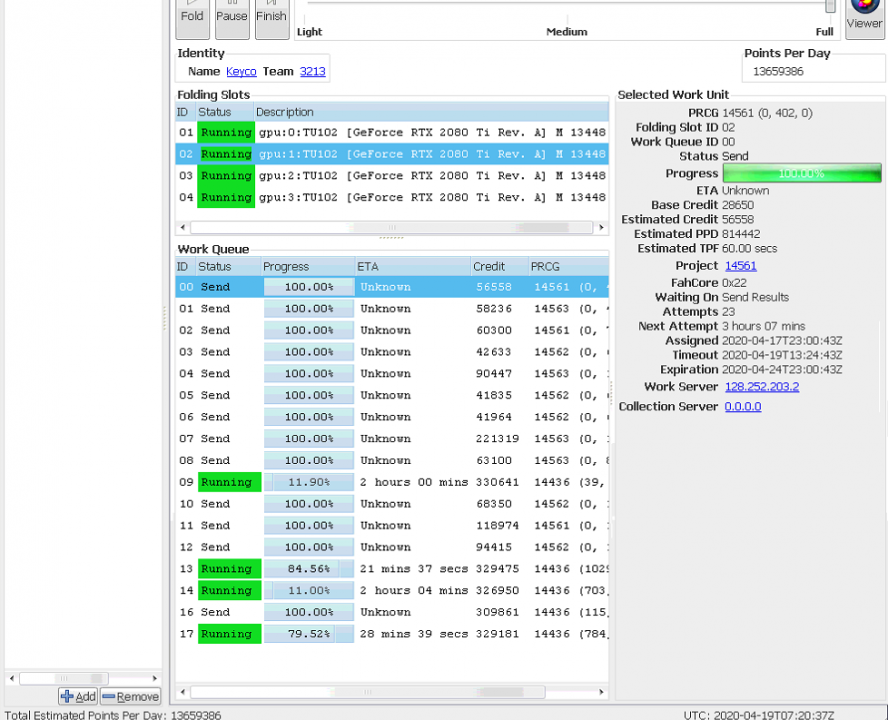
Task: Click the Points Per Day value 13659386
Action: point(778,71)
